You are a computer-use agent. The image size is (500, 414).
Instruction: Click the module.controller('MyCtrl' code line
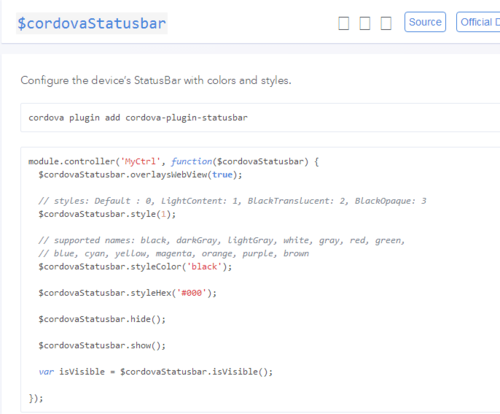pos(174,162)
